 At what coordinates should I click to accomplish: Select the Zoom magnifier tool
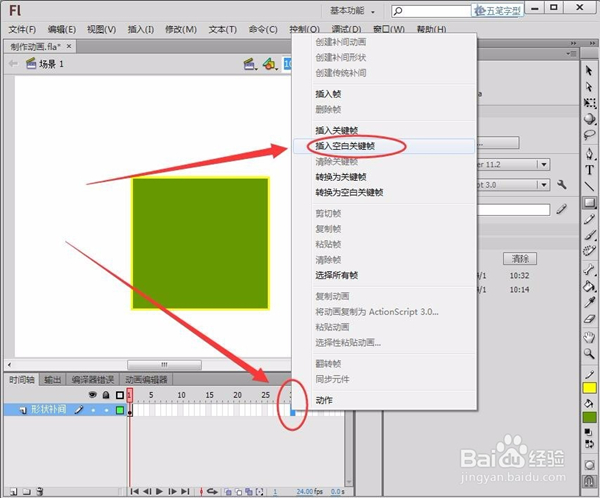pyautogui.click(x=589, y=354)
